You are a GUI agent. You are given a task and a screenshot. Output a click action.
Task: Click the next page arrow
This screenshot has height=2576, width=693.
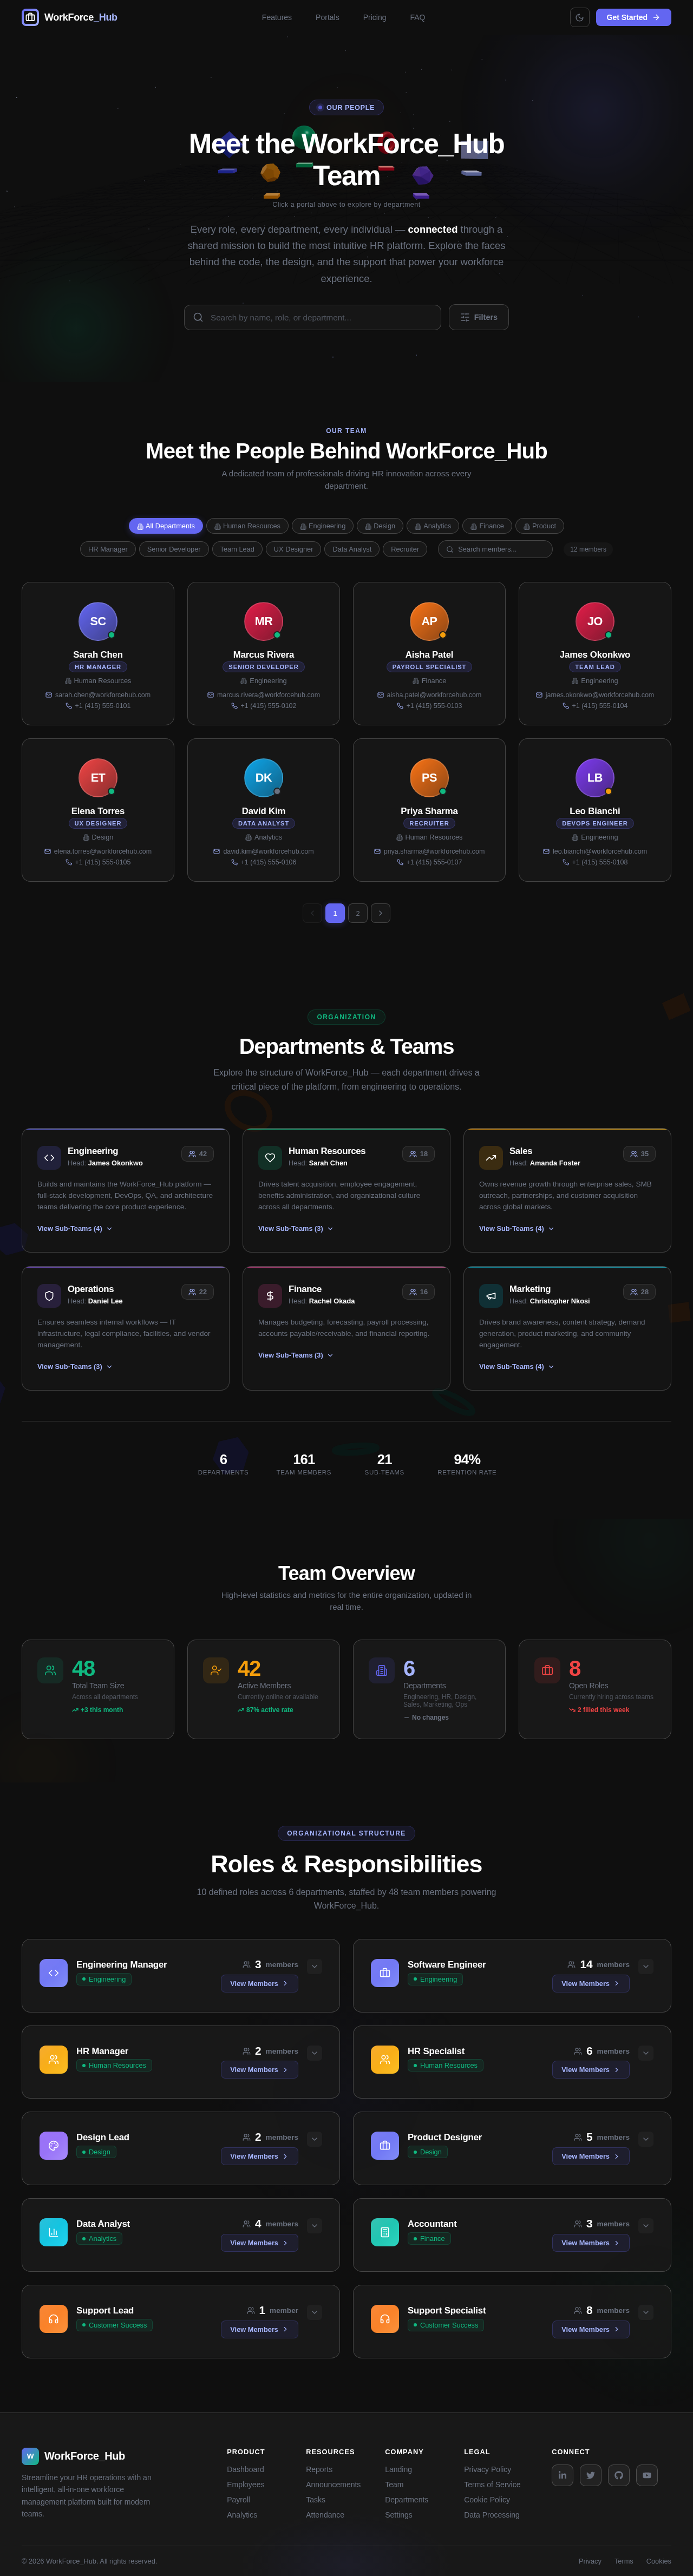click(x=381, y=913)
